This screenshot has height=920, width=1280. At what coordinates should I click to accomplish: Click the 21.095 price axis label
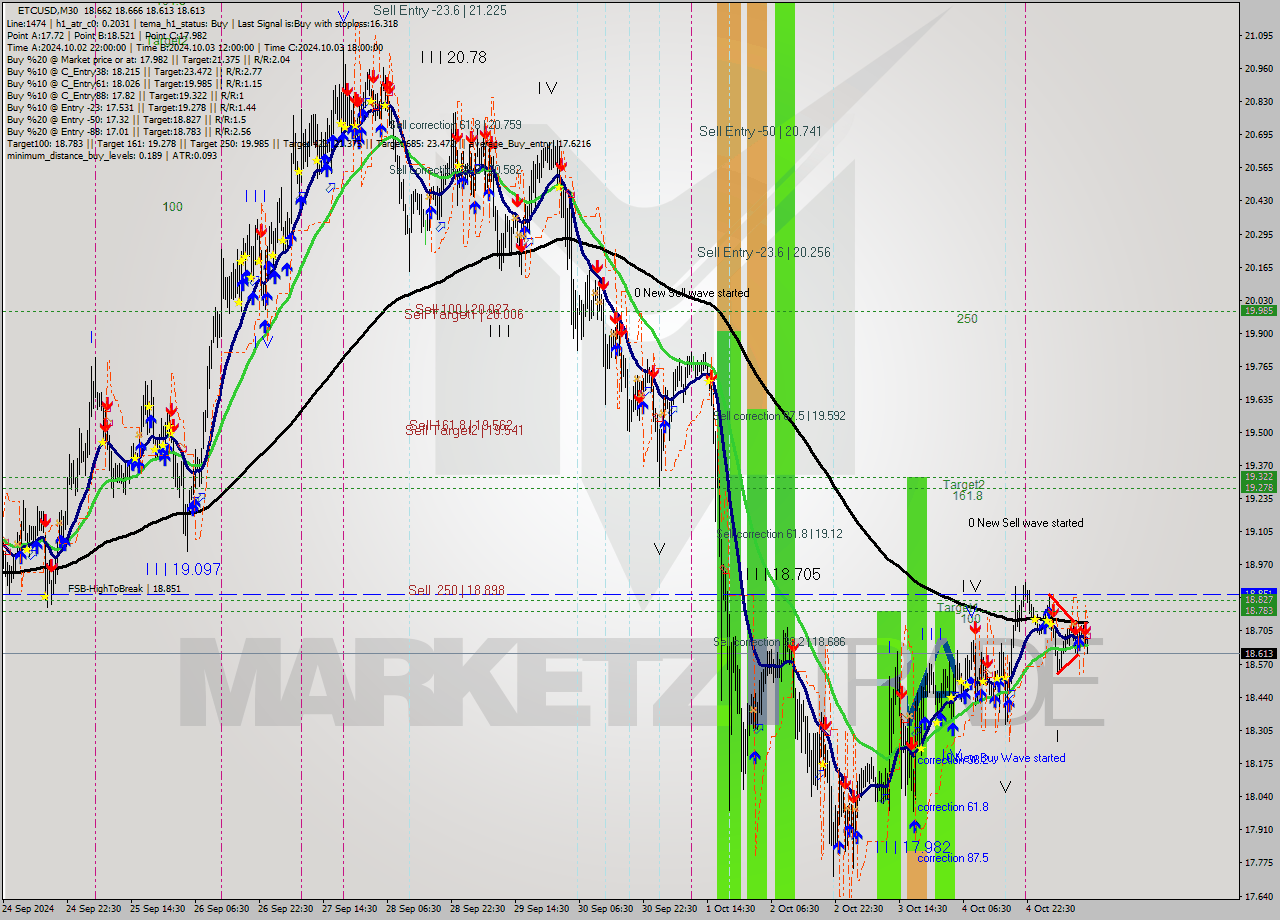(x=1258, y=36)
